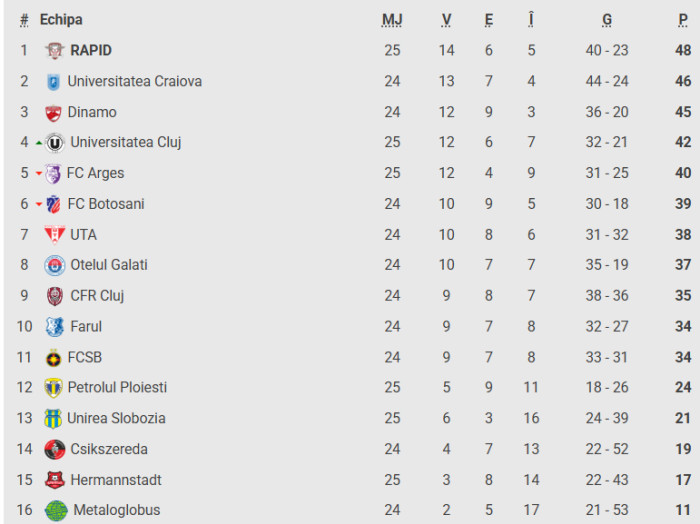Click the FC Botosani crest icon
The height and width of the screenshot is (524, 700).
click(x=53, y=204)
